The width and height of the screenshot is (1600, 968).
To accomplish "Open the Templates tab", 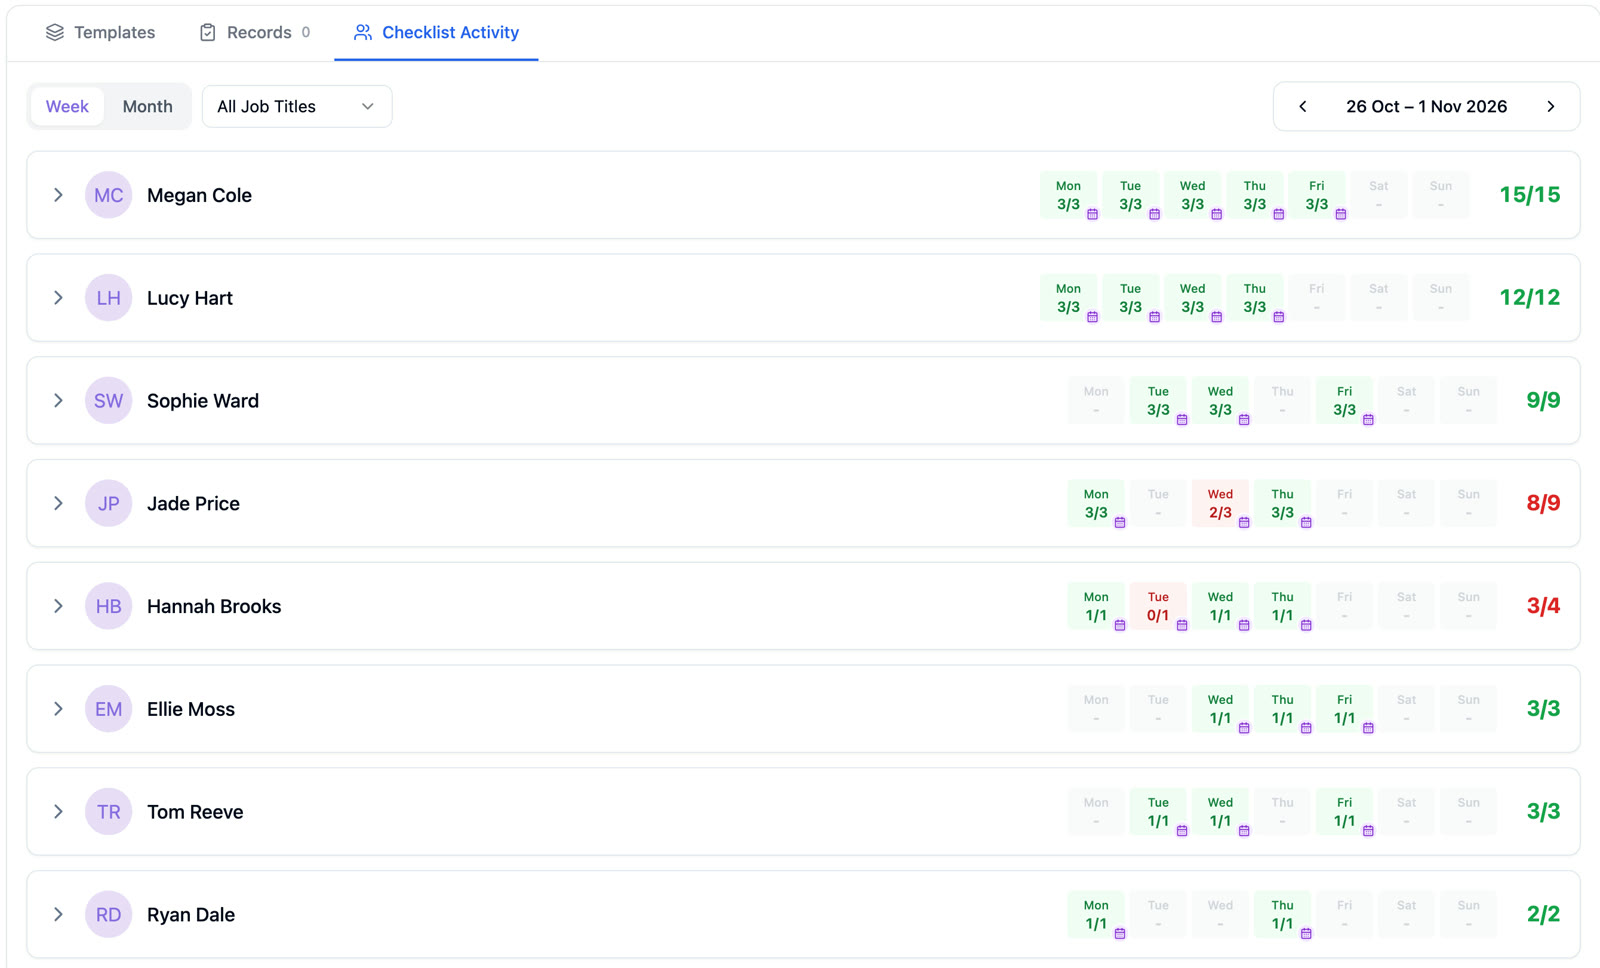I will point(100,32).
